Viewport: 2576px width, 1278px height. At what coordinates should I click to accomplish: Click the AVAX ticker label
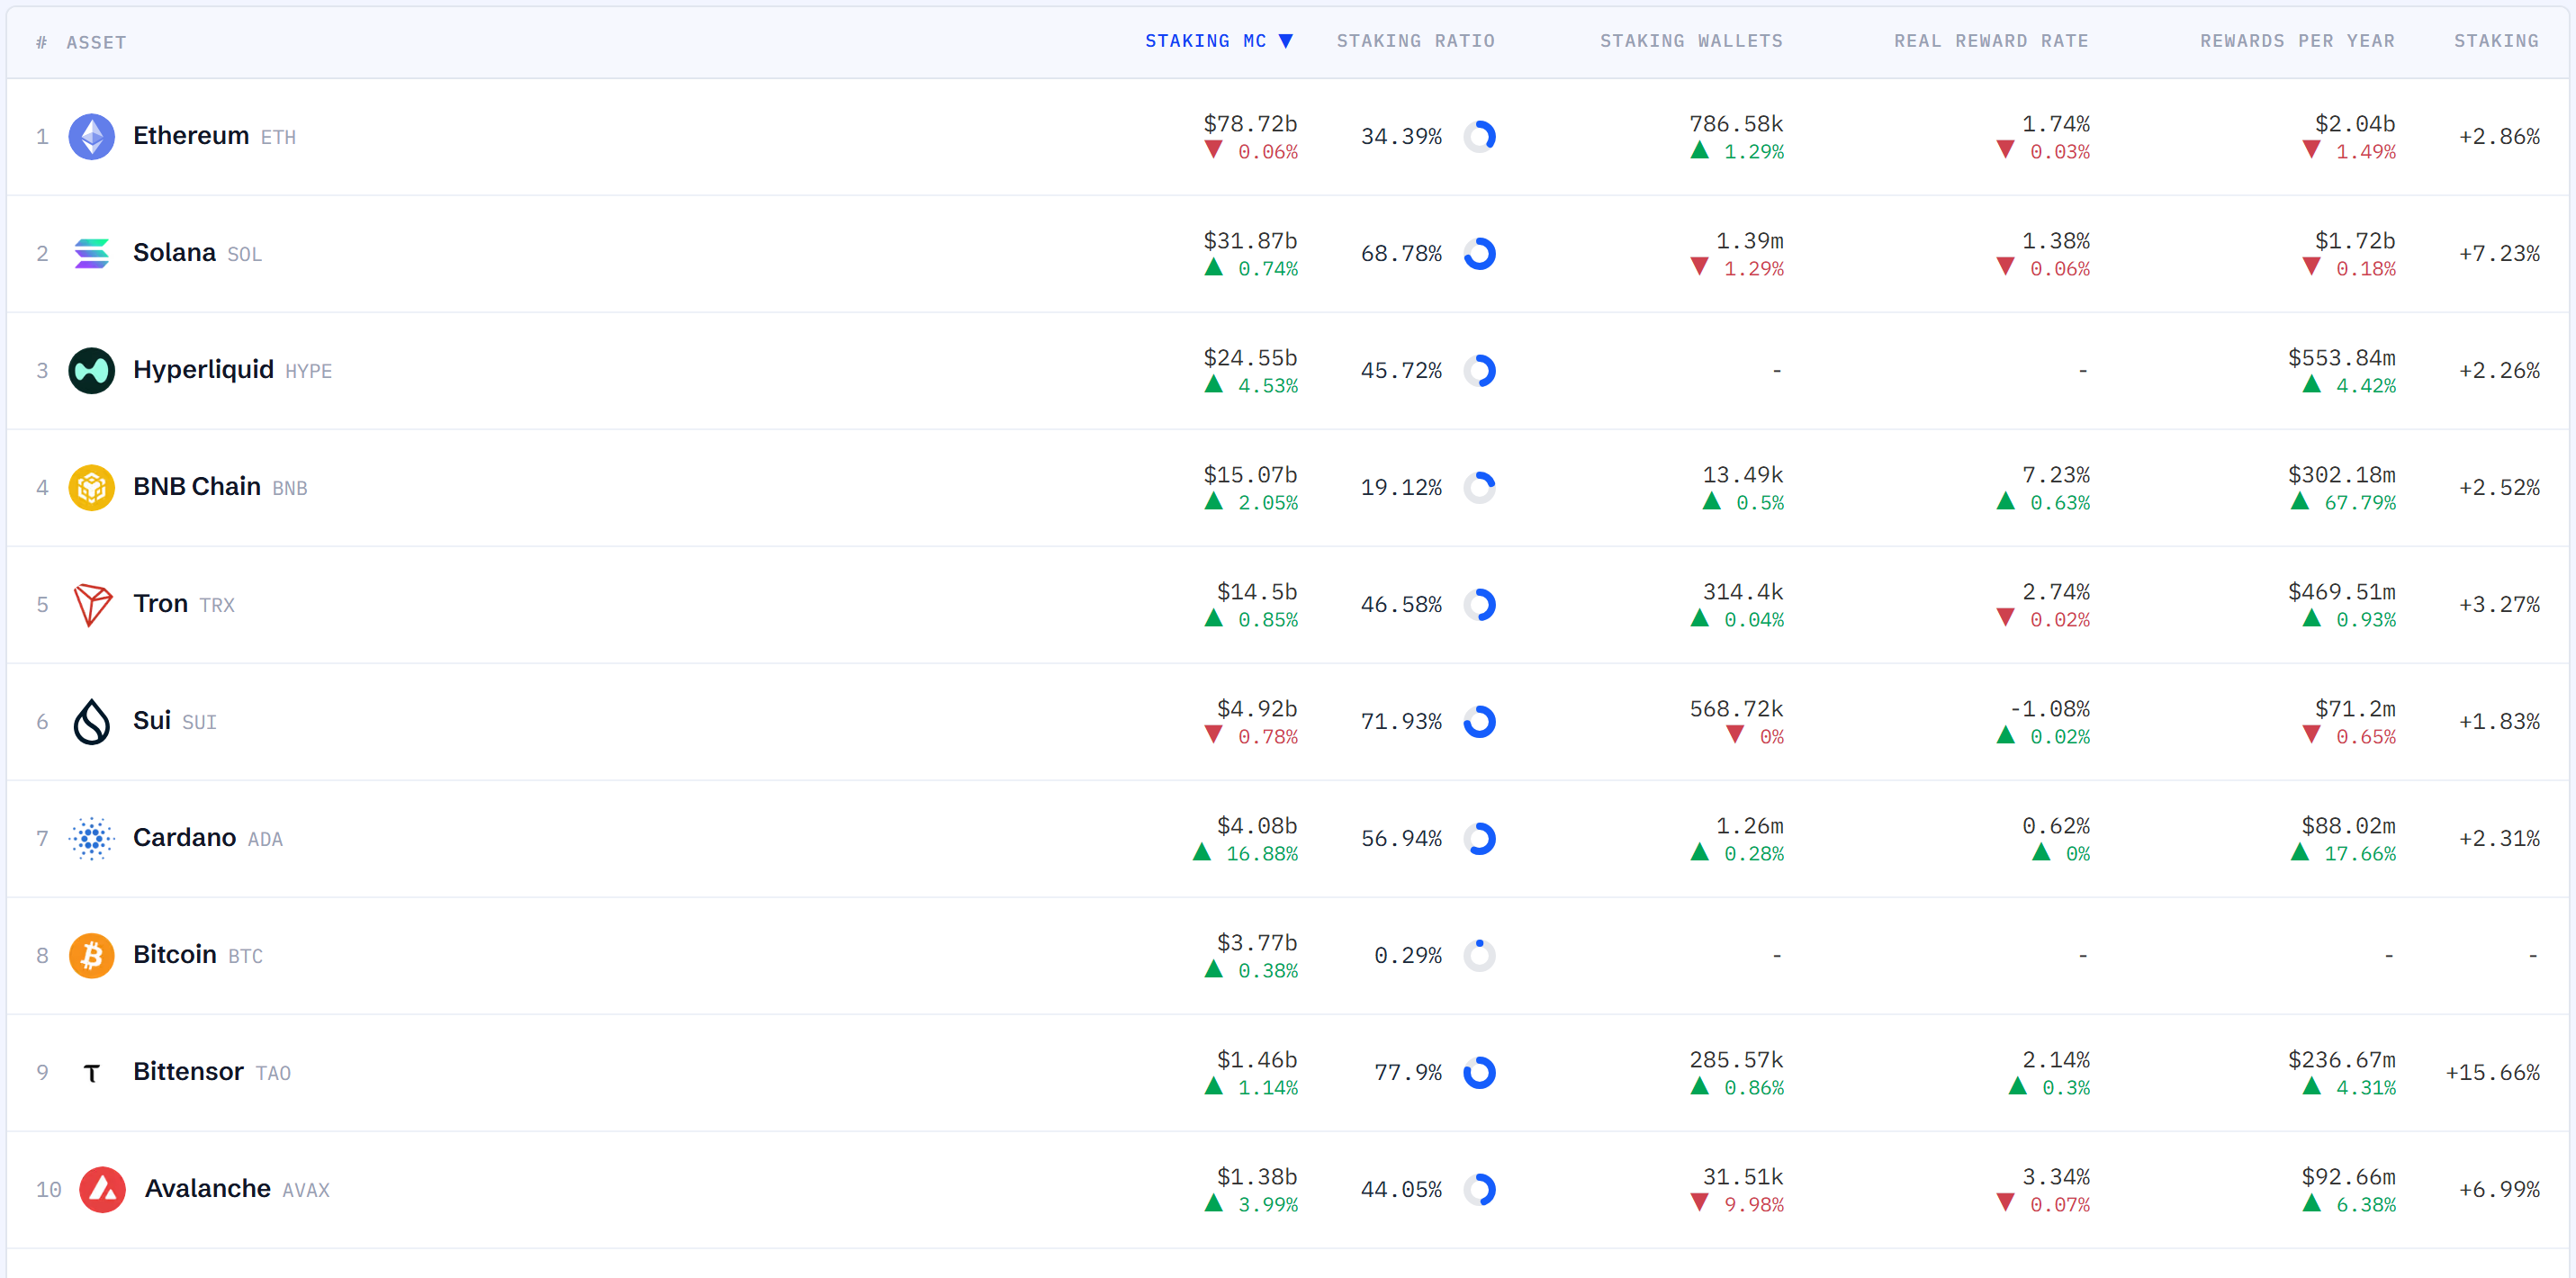tap(305, 1190)
